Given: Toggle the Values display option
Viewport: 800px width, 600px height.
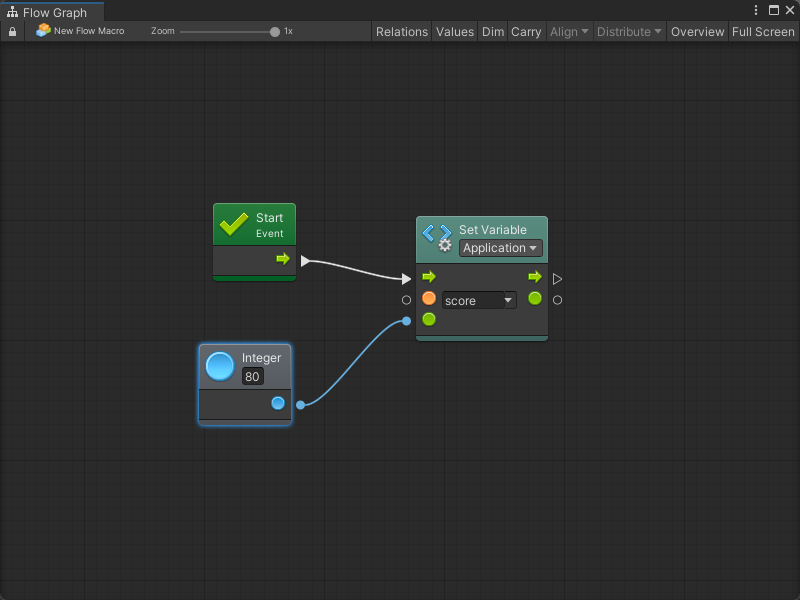Looking at the screenshot, I should pos(455,32).
